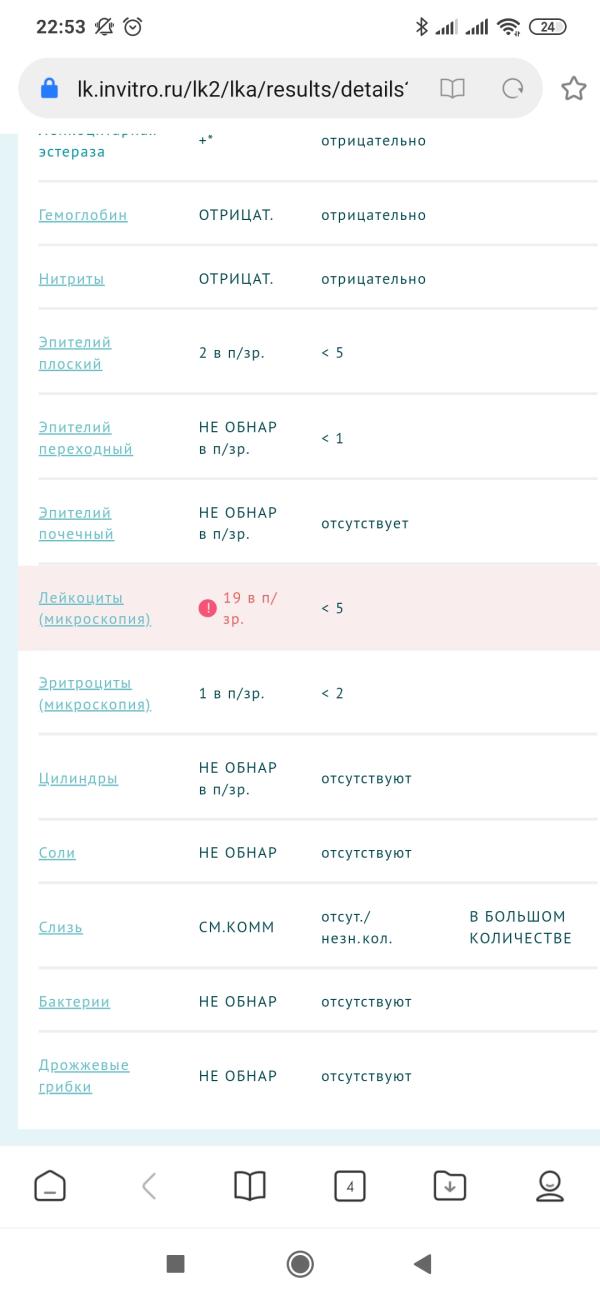Open the Лейкоциты (микроскопия) link
The height and width of the screenshot is (1299, 600).
click(x=94, y=608)
